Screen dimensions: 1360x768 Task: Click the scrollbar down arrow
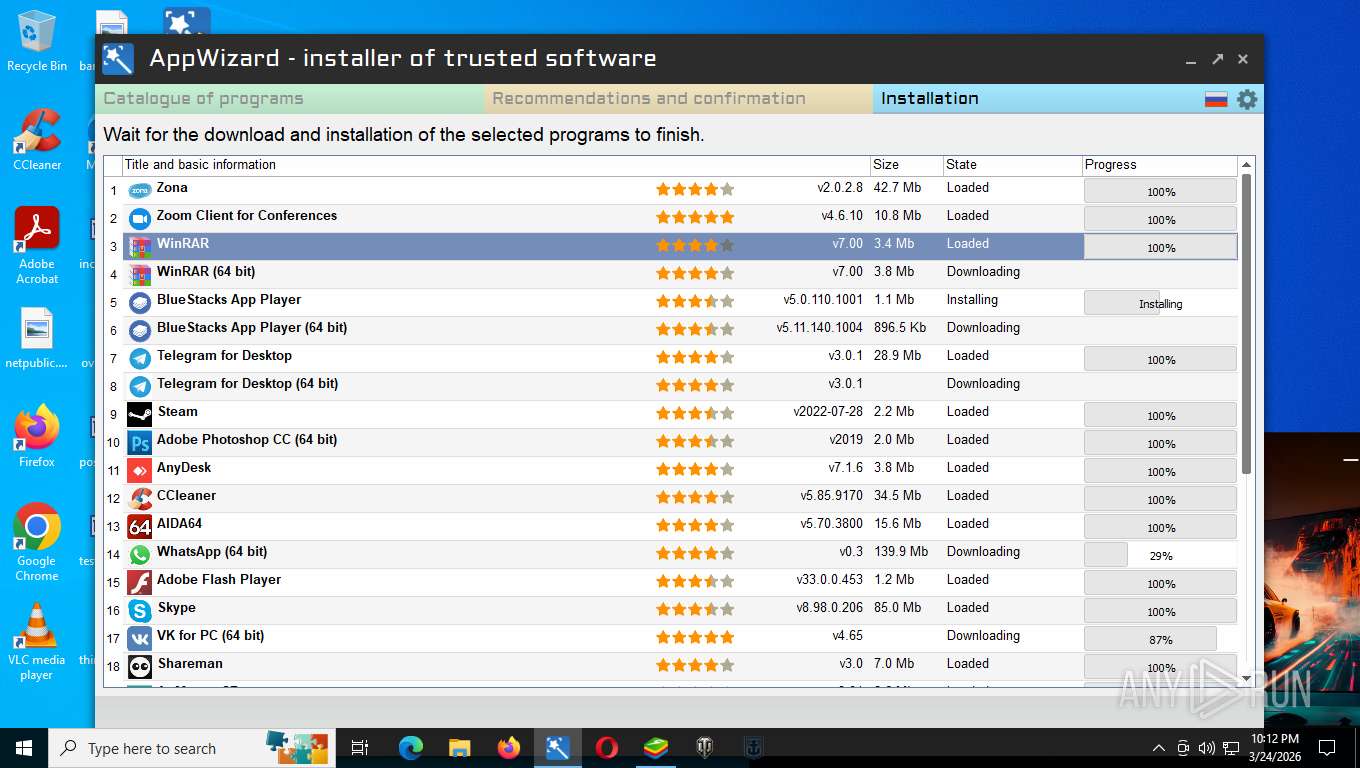1246,678
